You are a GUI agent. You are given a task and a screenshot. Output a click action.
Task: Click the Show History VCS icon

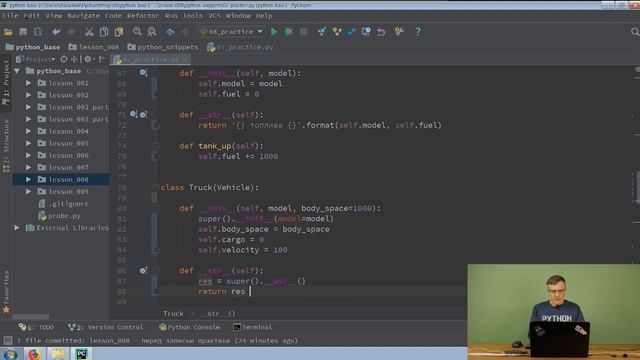[366, 32]
